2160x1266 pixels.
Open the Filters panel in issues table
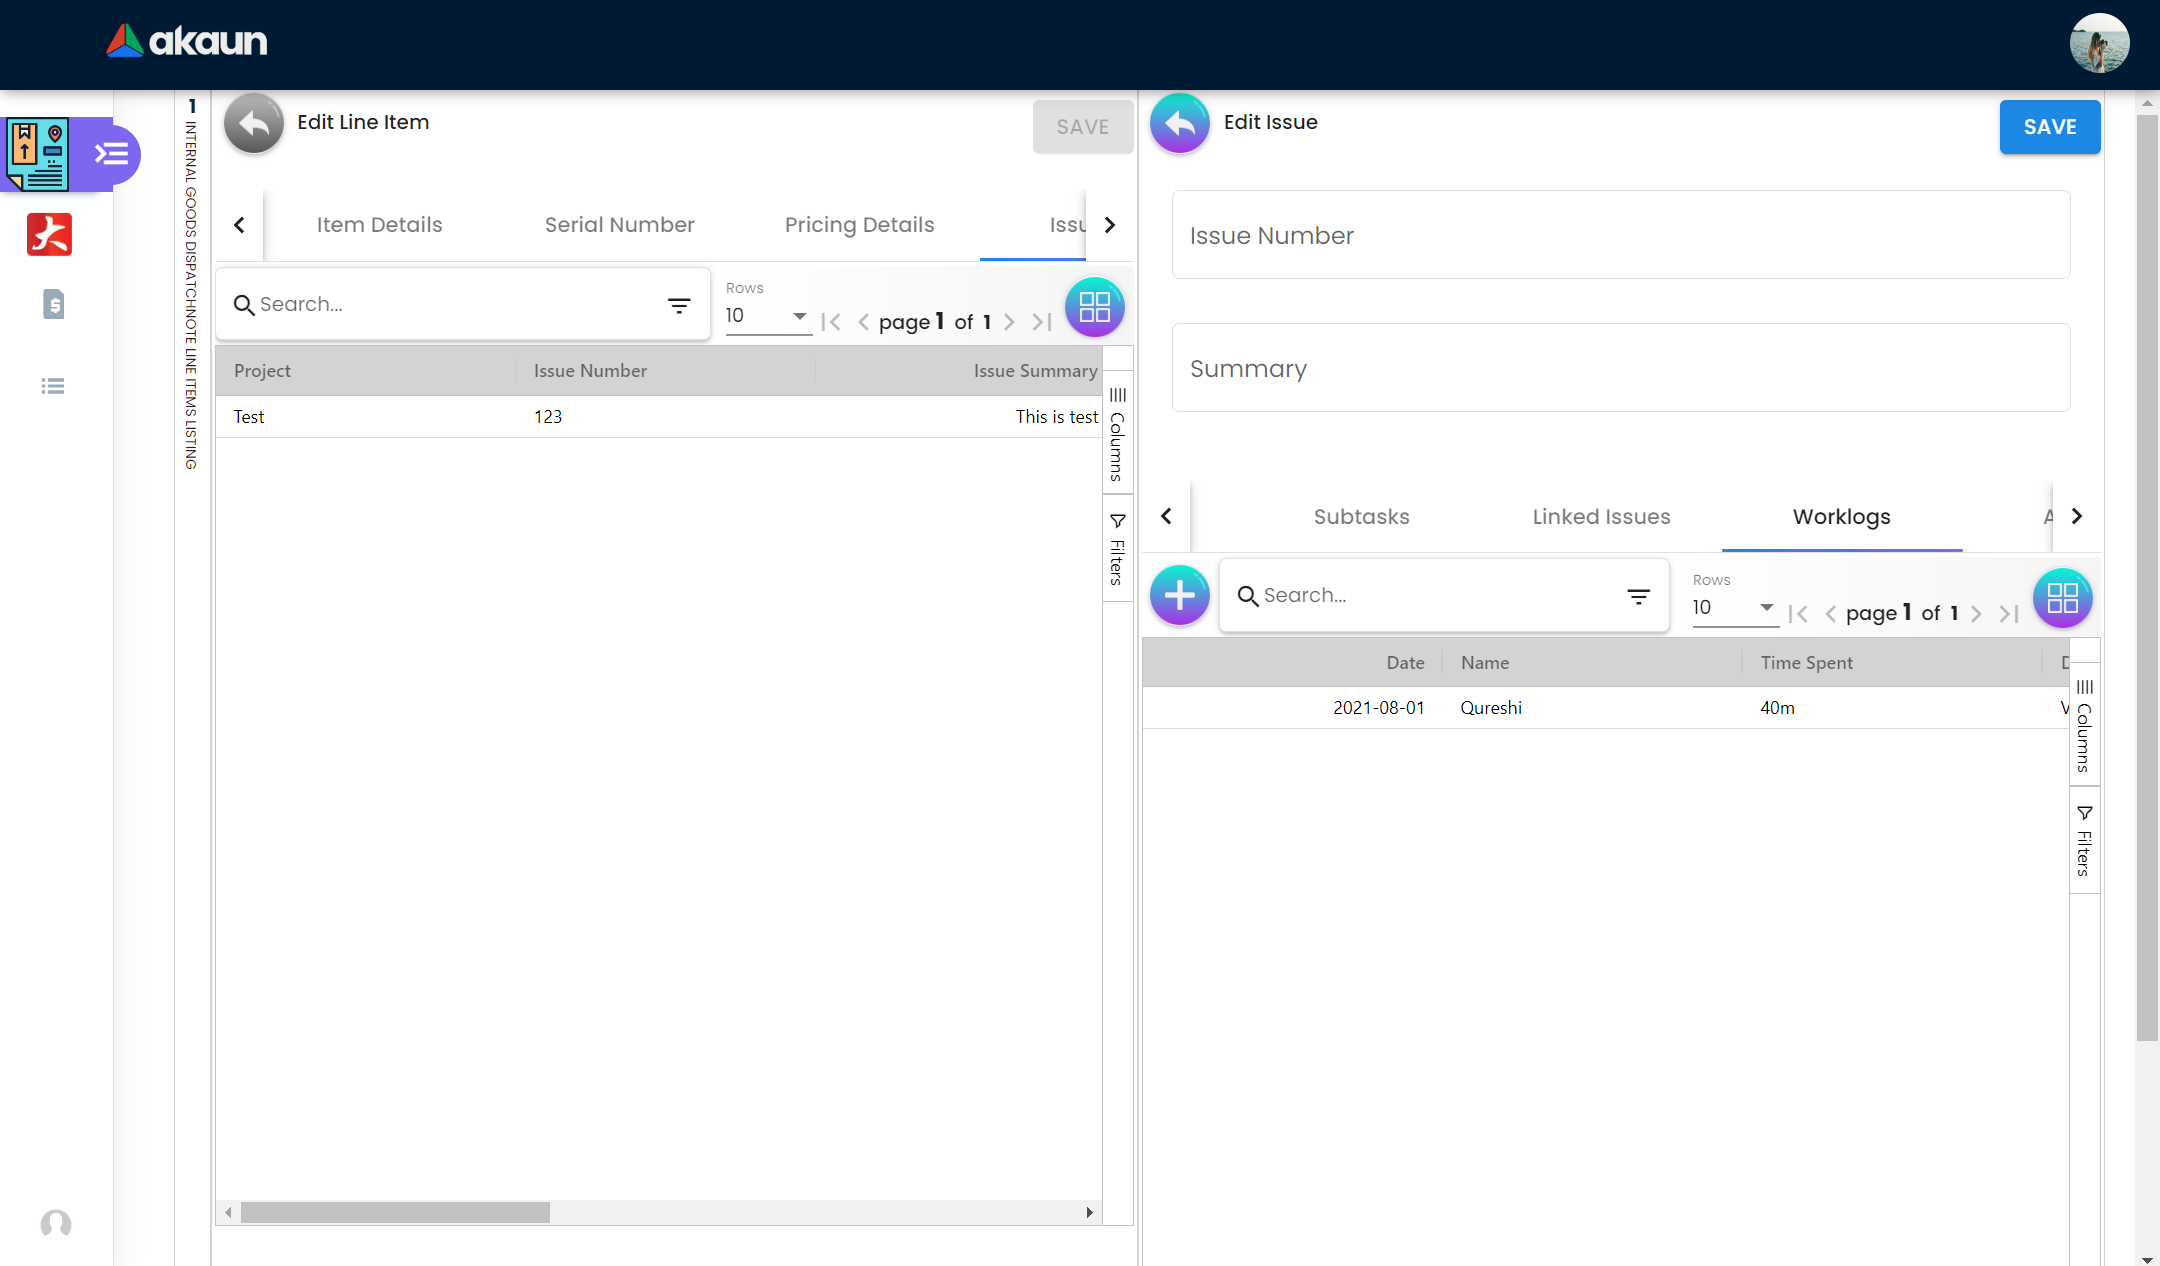pos(1117,549)
